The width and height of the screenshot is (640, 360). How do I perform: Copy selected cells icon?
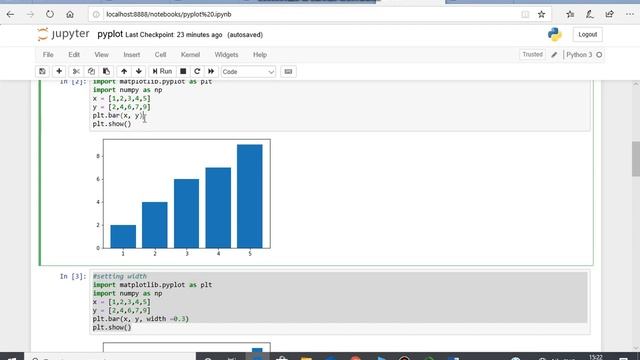91,71
